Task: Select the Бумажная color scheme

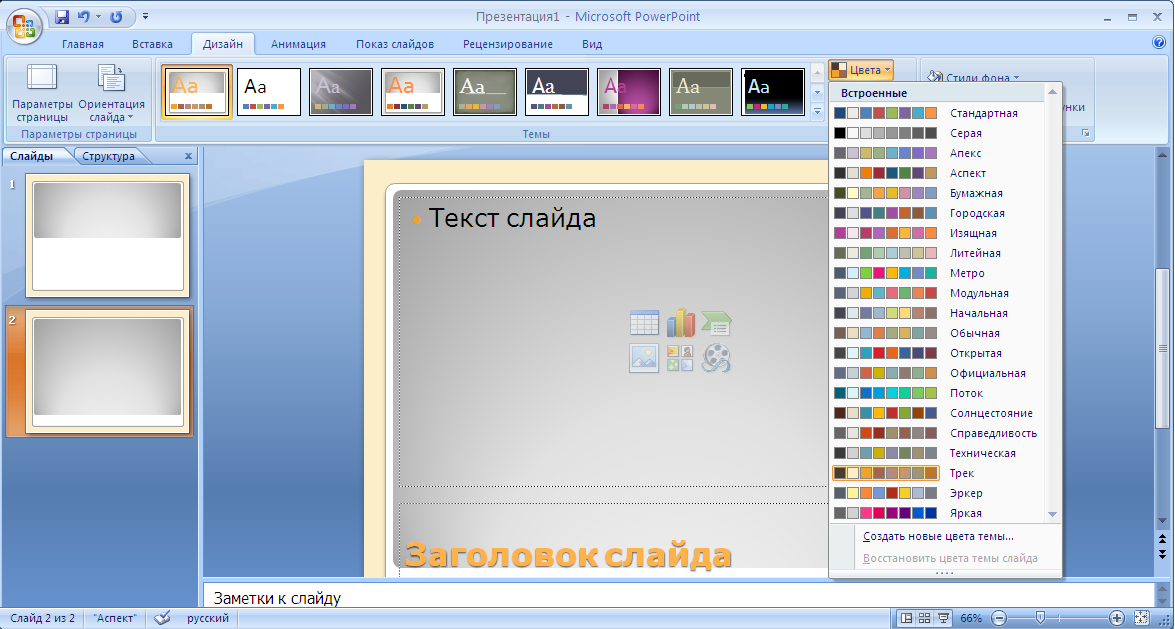Action: click(938, 193)
